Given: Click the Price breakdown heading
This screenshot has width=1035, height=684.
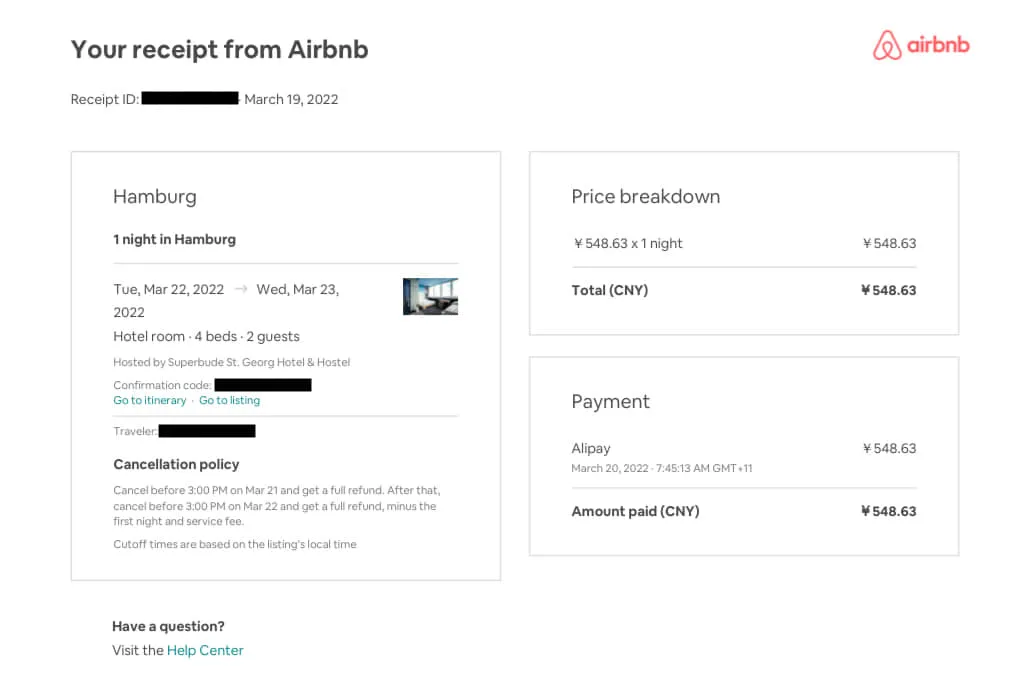Looking at the screenshot, I should click(645, 196).
